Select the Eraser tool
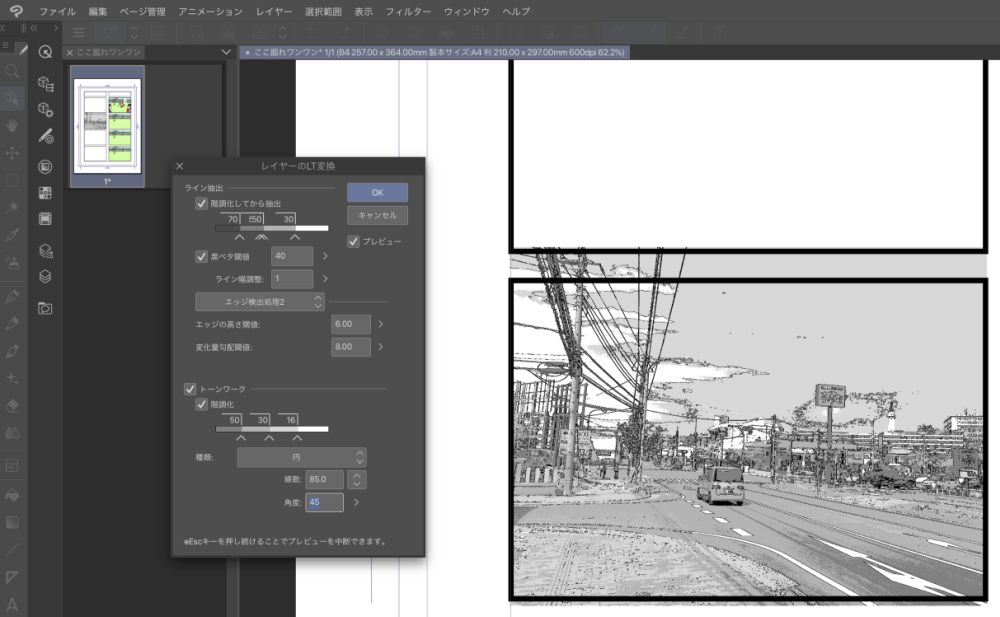The image size is (1000, 617). (x=12, y=406)
